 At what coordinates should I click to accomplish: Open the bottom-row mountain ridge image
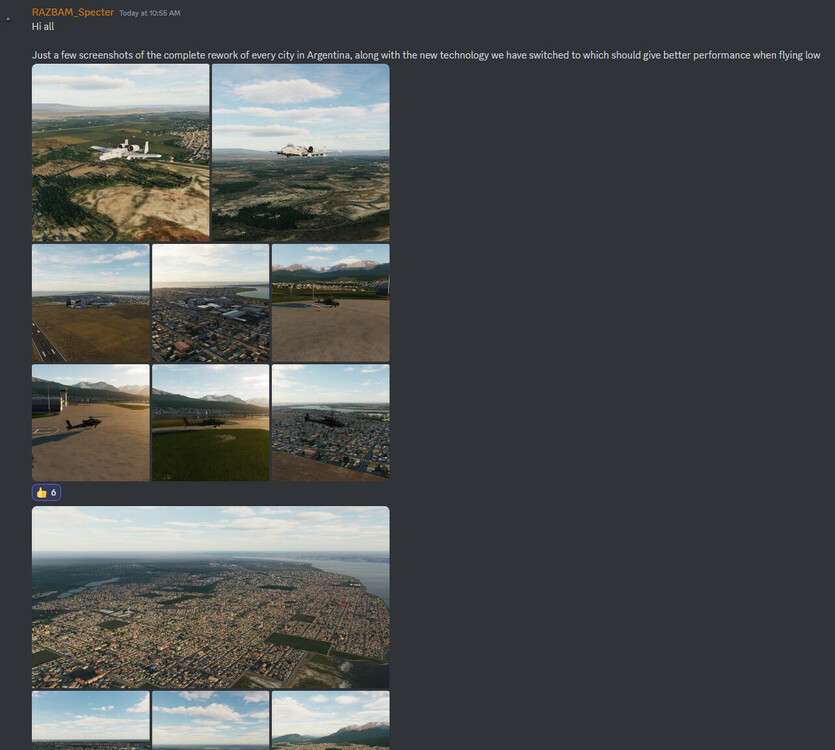[330, 720]
